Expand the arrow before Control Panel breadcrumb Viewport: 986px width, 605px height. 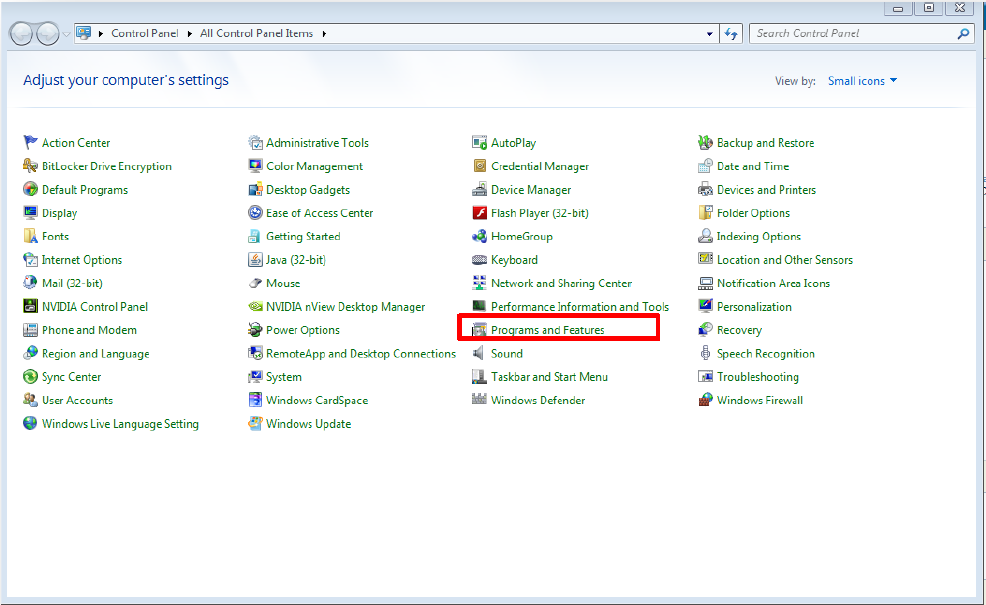tap(101, 34)
